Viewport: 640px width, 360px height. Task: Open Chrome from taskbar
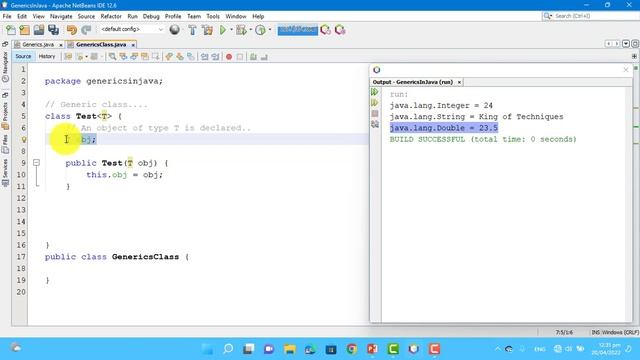point(351,349)
